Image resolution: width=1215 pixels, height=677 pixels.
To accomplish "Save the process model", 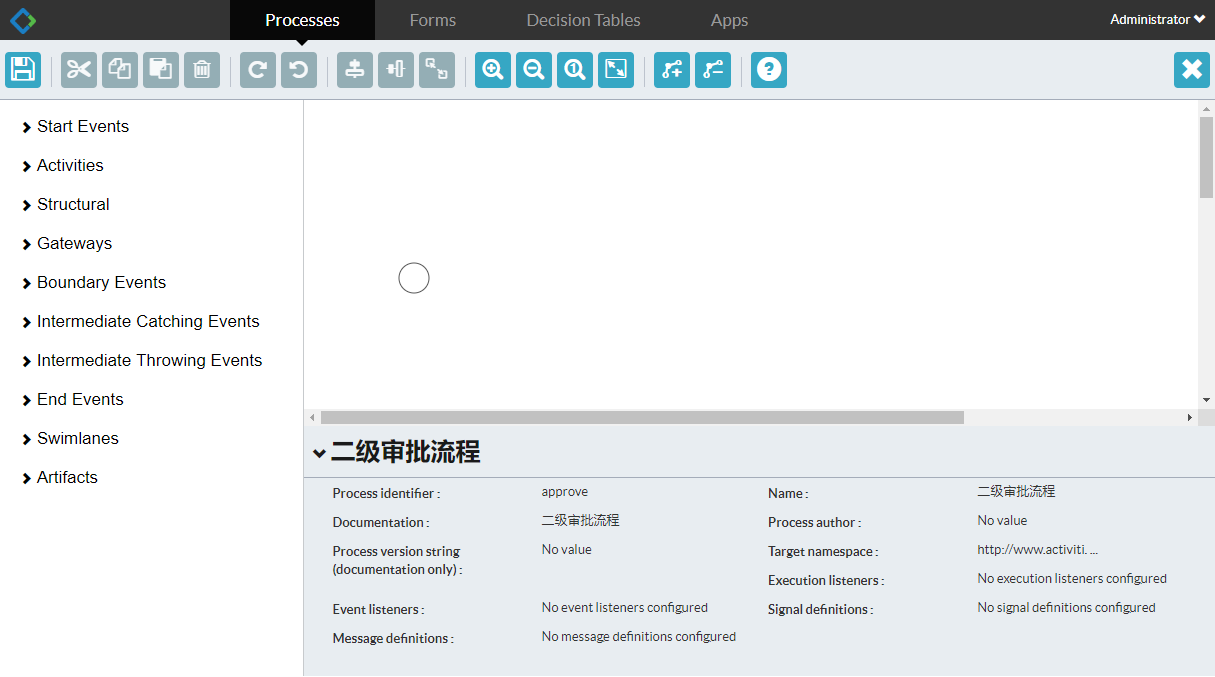I will [23, 70].
